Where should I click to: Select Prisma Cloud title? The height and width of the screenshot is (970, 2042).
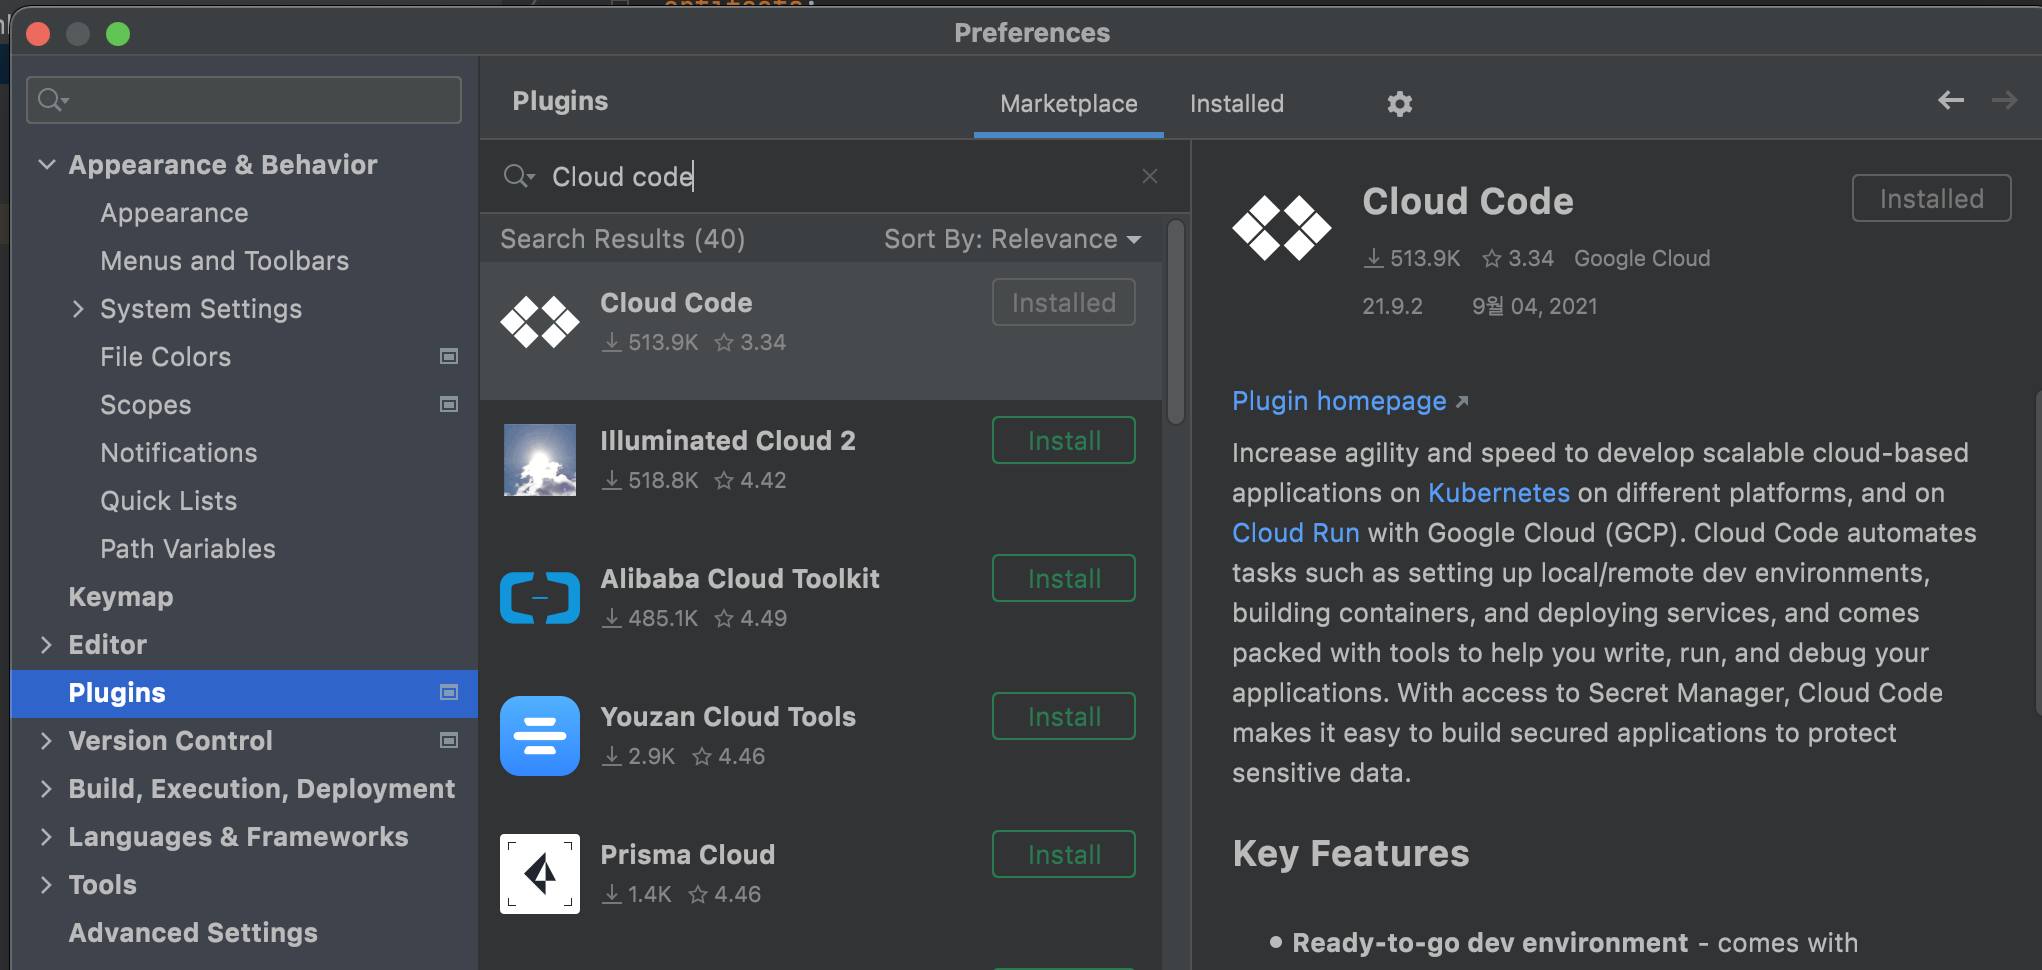(x=687, y=854)
